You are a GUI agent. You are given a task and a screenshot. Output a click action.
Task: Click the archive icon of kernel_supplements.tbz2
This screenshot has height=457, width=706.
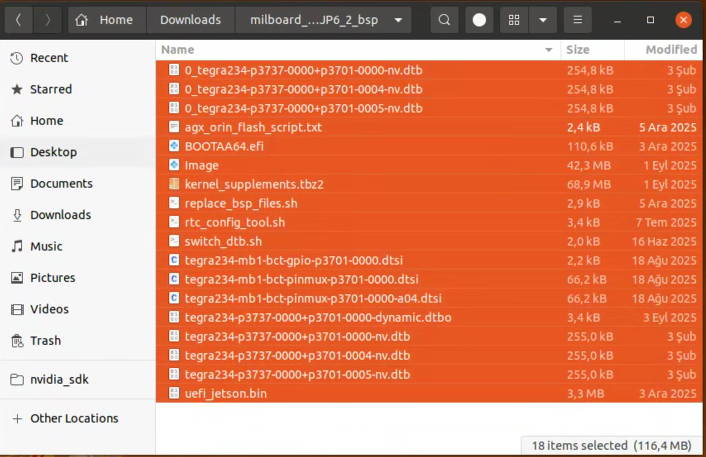click(174, 184)
